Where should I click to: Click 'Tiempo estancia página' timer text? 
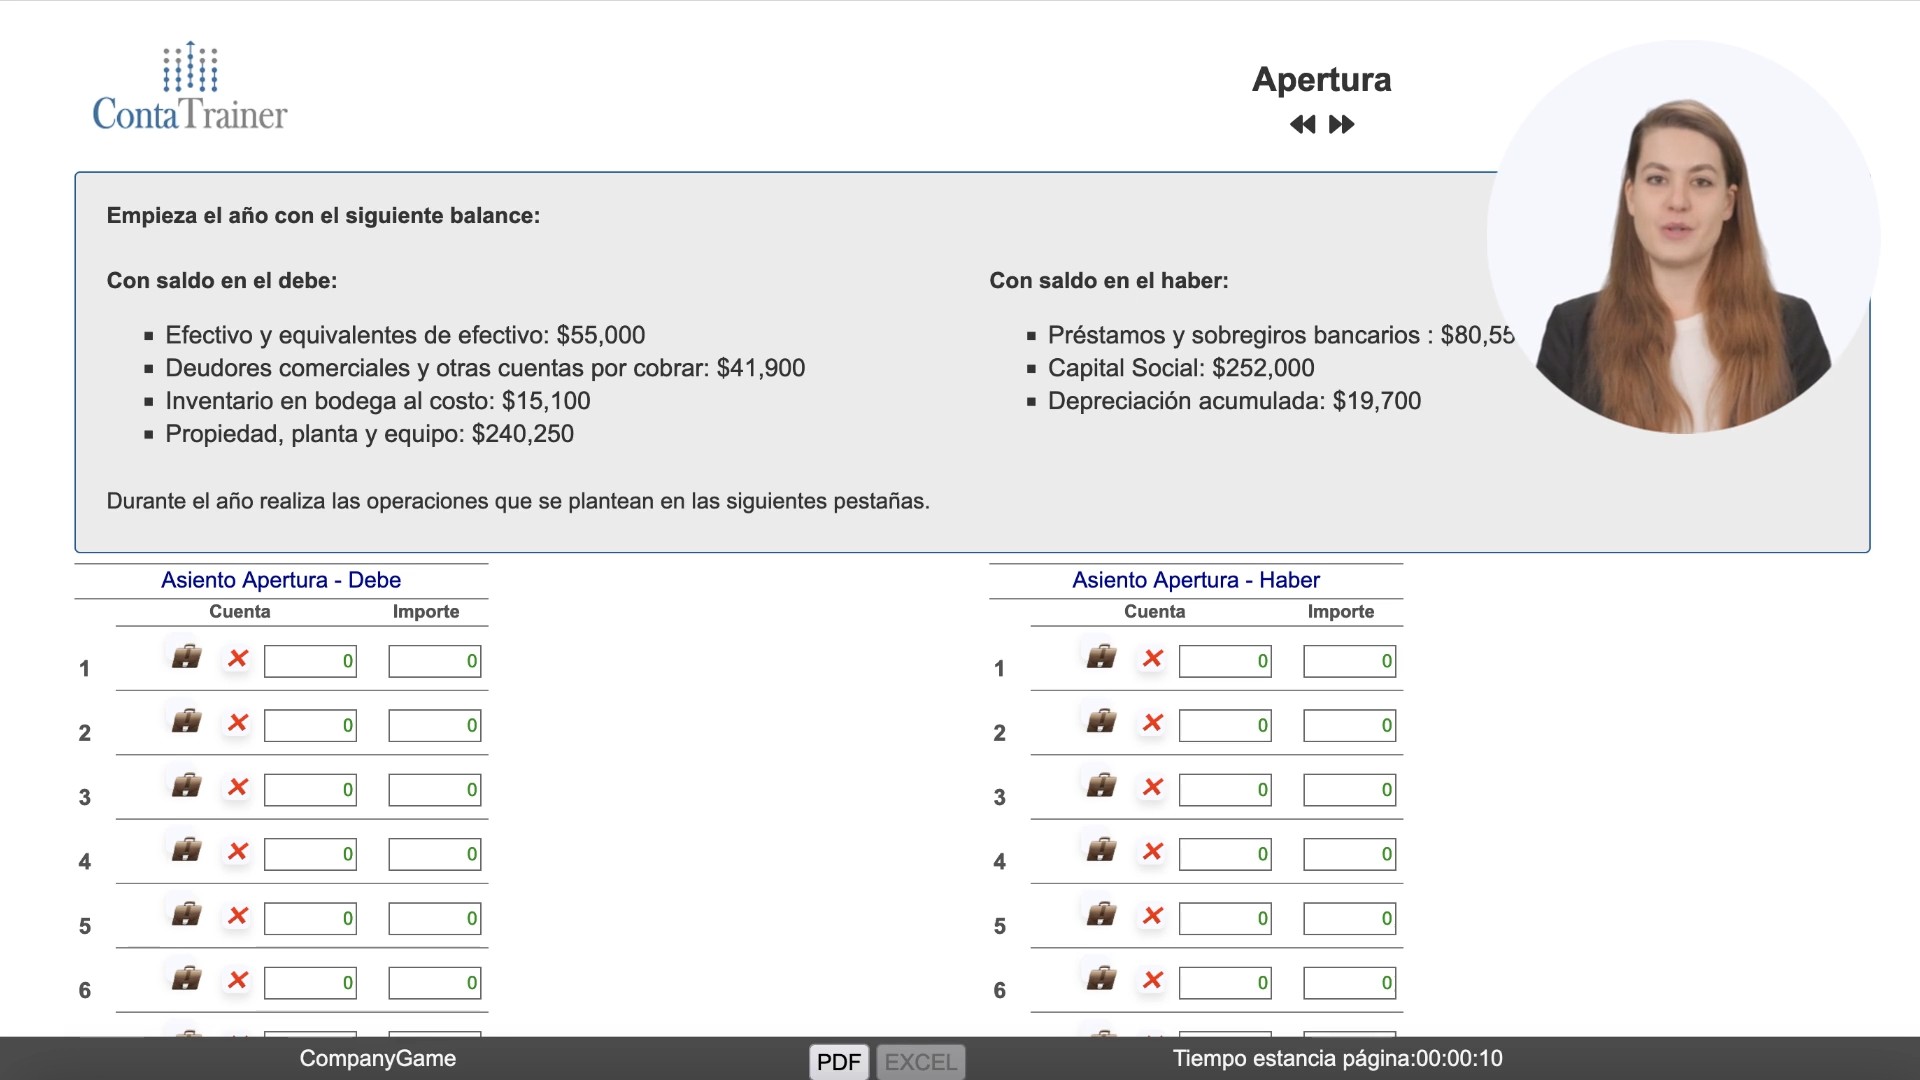pos(1338,1058)
